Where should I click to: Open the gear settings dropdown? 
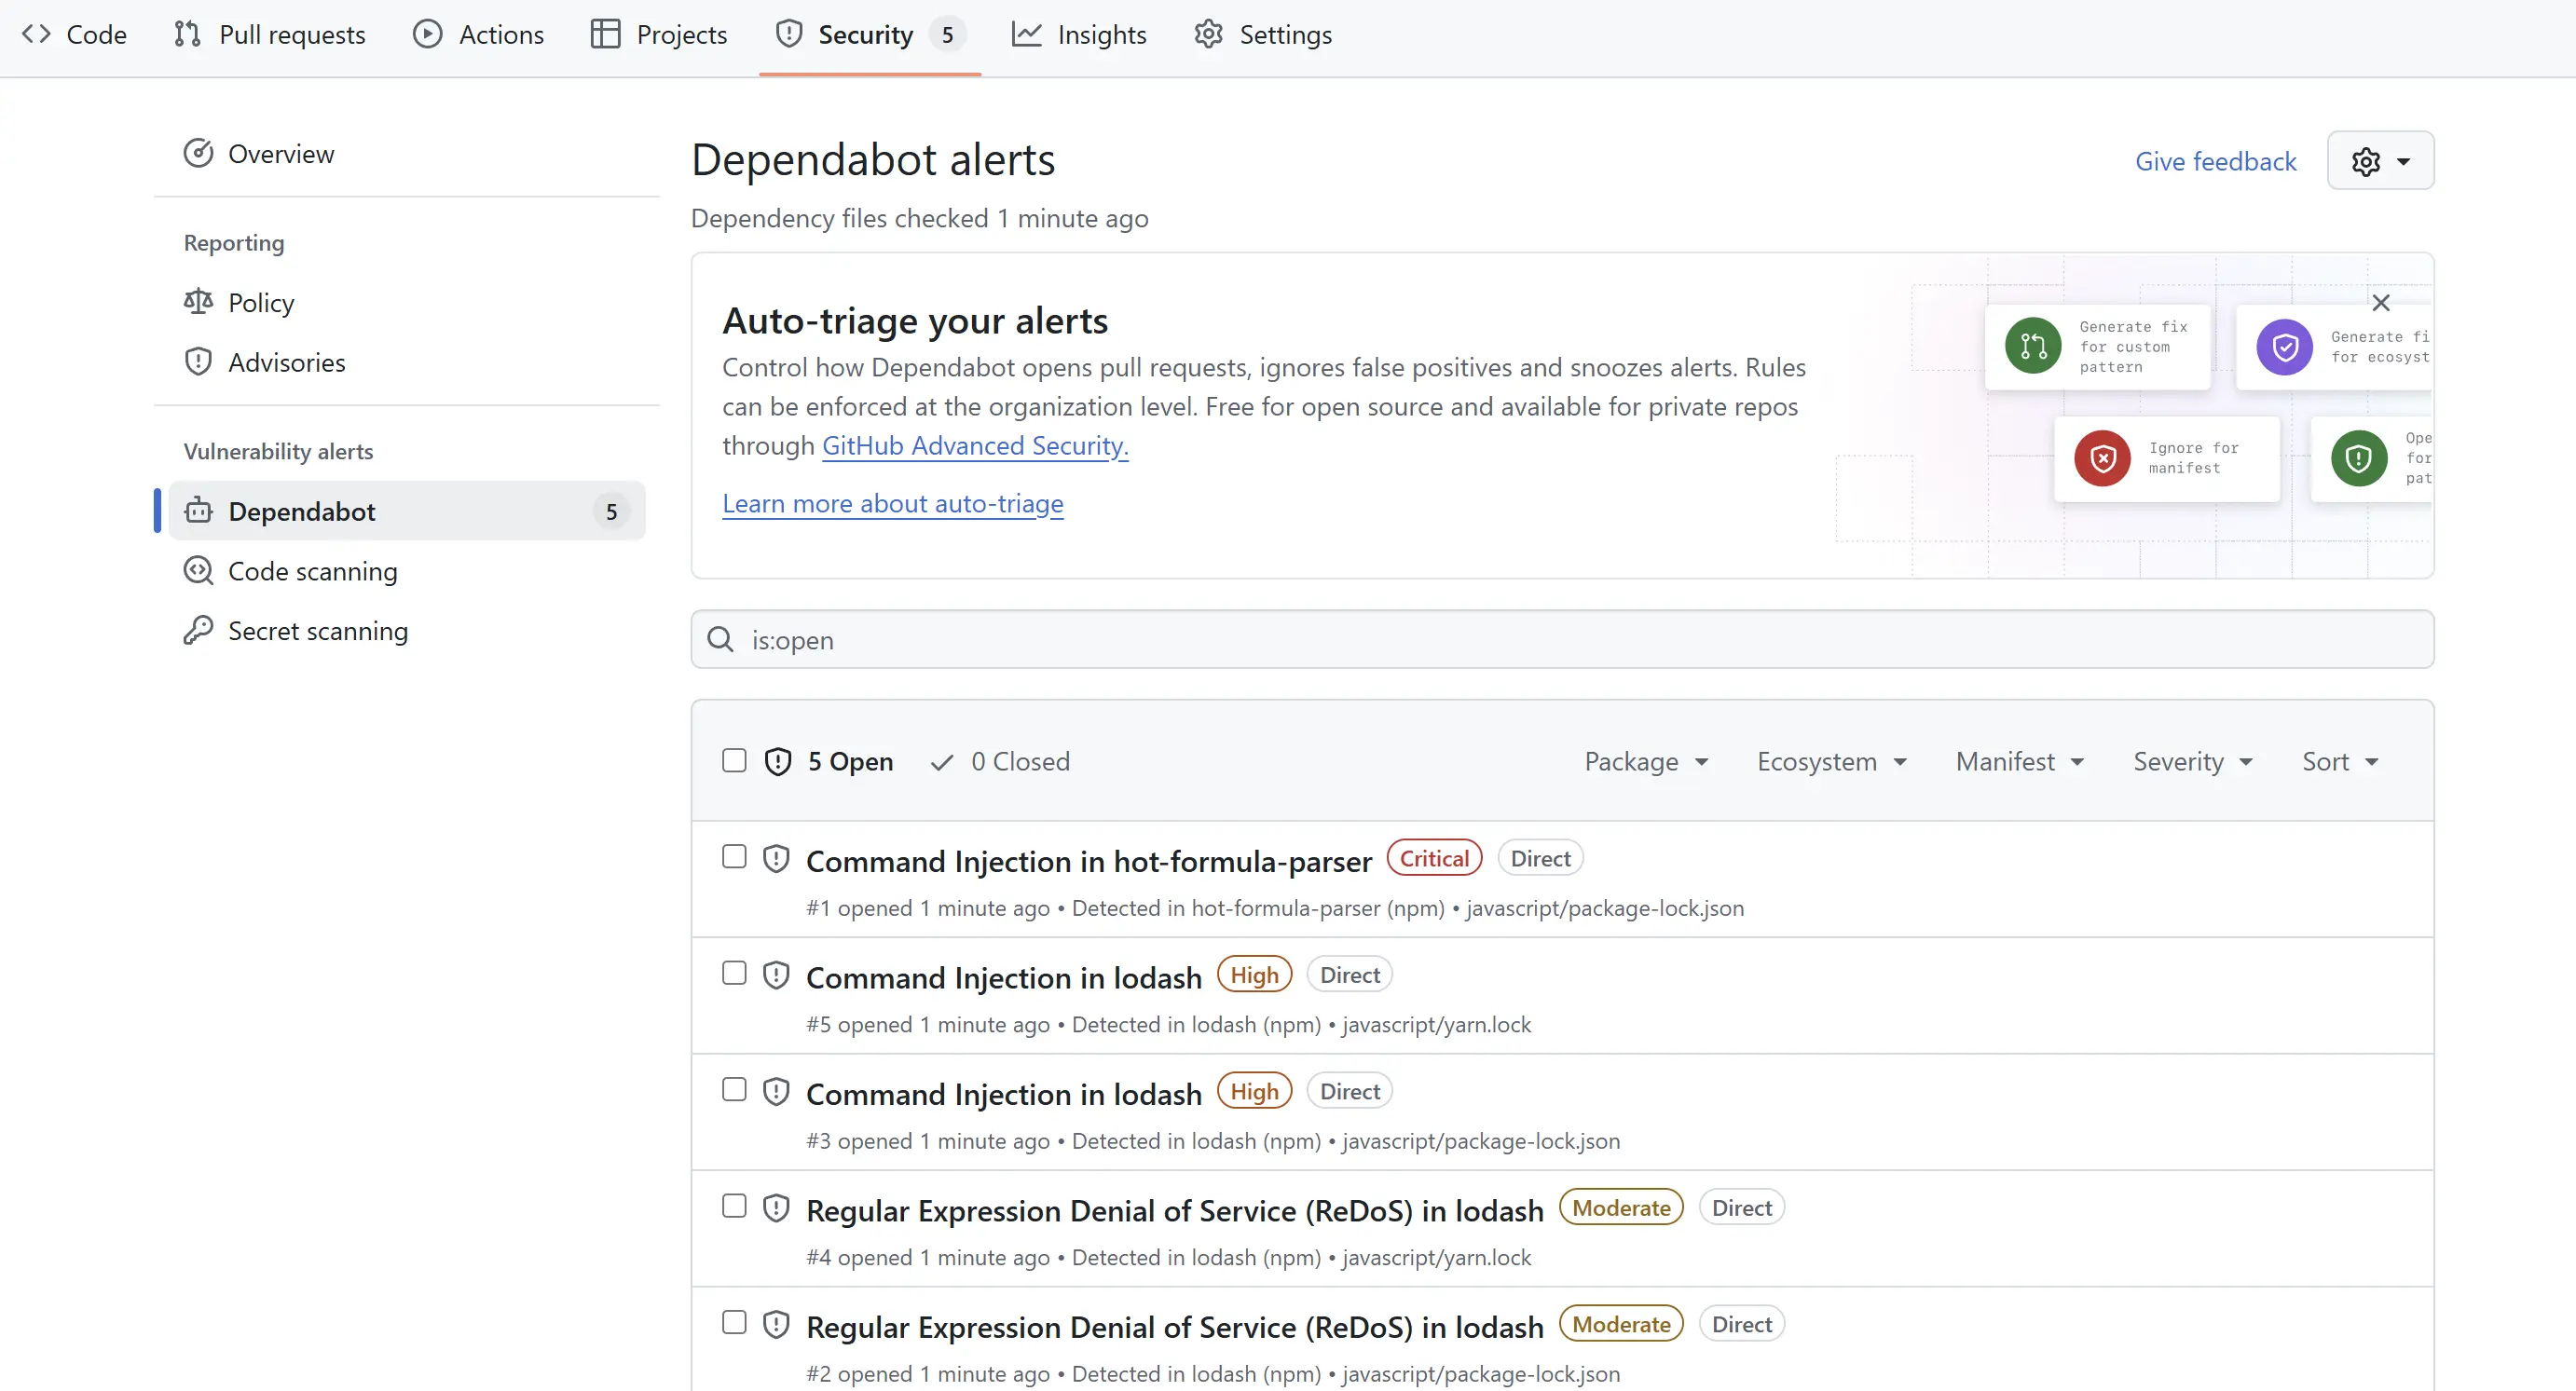2380,160
